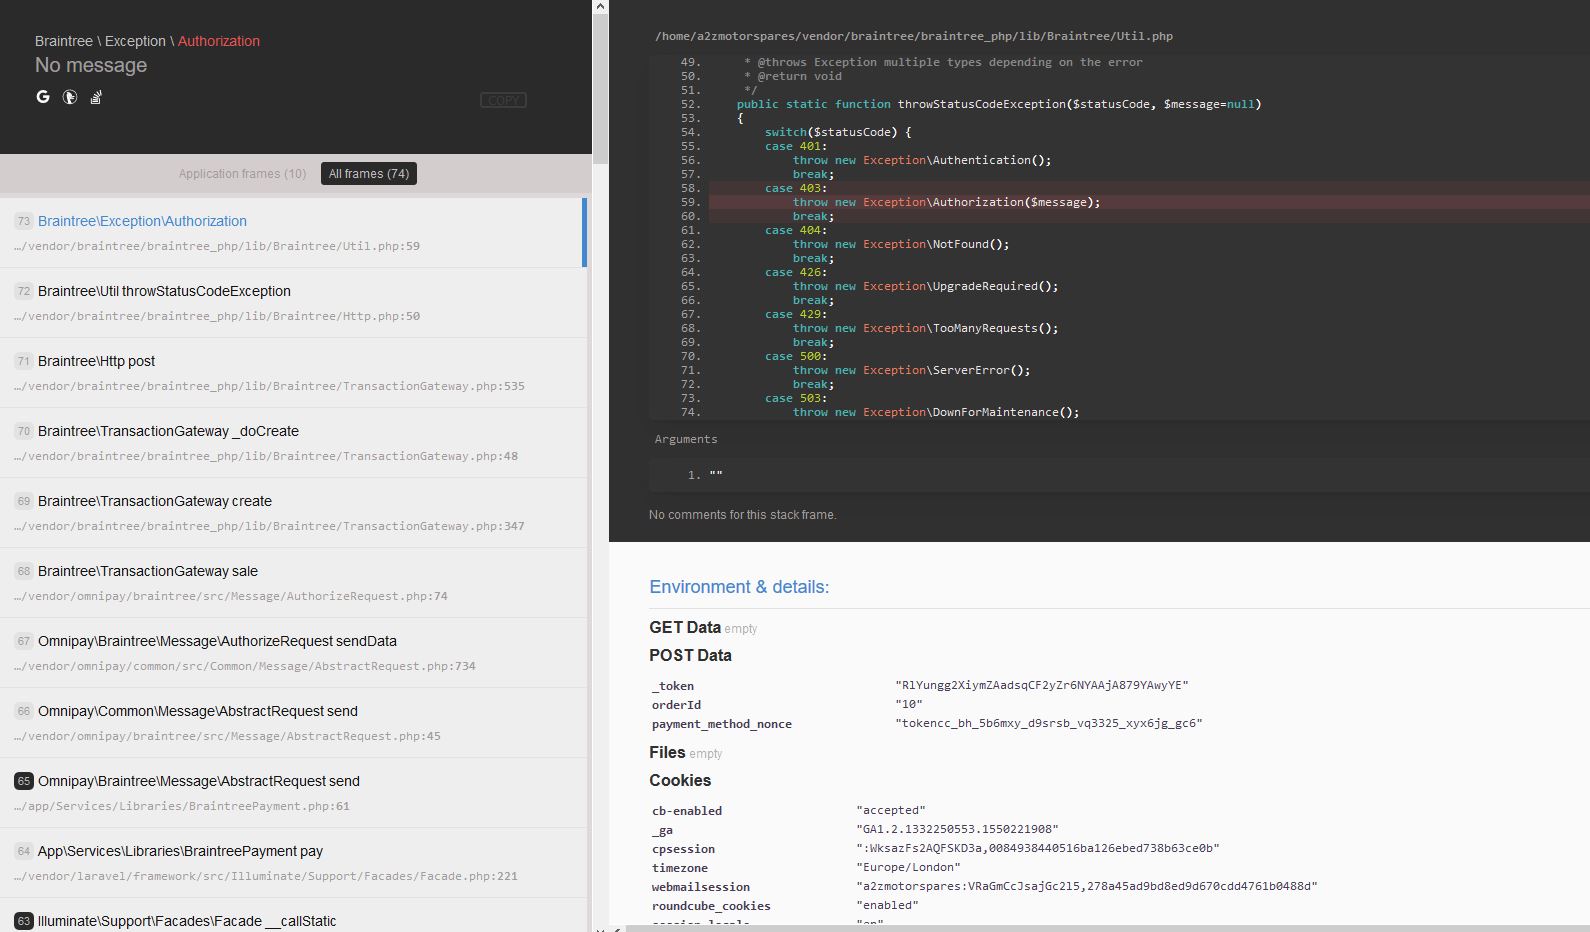This screenshot has width=1590, height=932.
Task: Click the payment_method_nonce key
Action: 721,724
